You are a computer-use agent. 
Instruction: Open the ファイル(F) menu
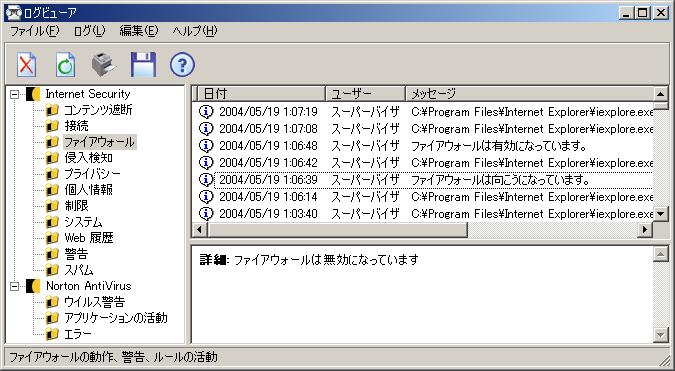(x=34, y=31)
